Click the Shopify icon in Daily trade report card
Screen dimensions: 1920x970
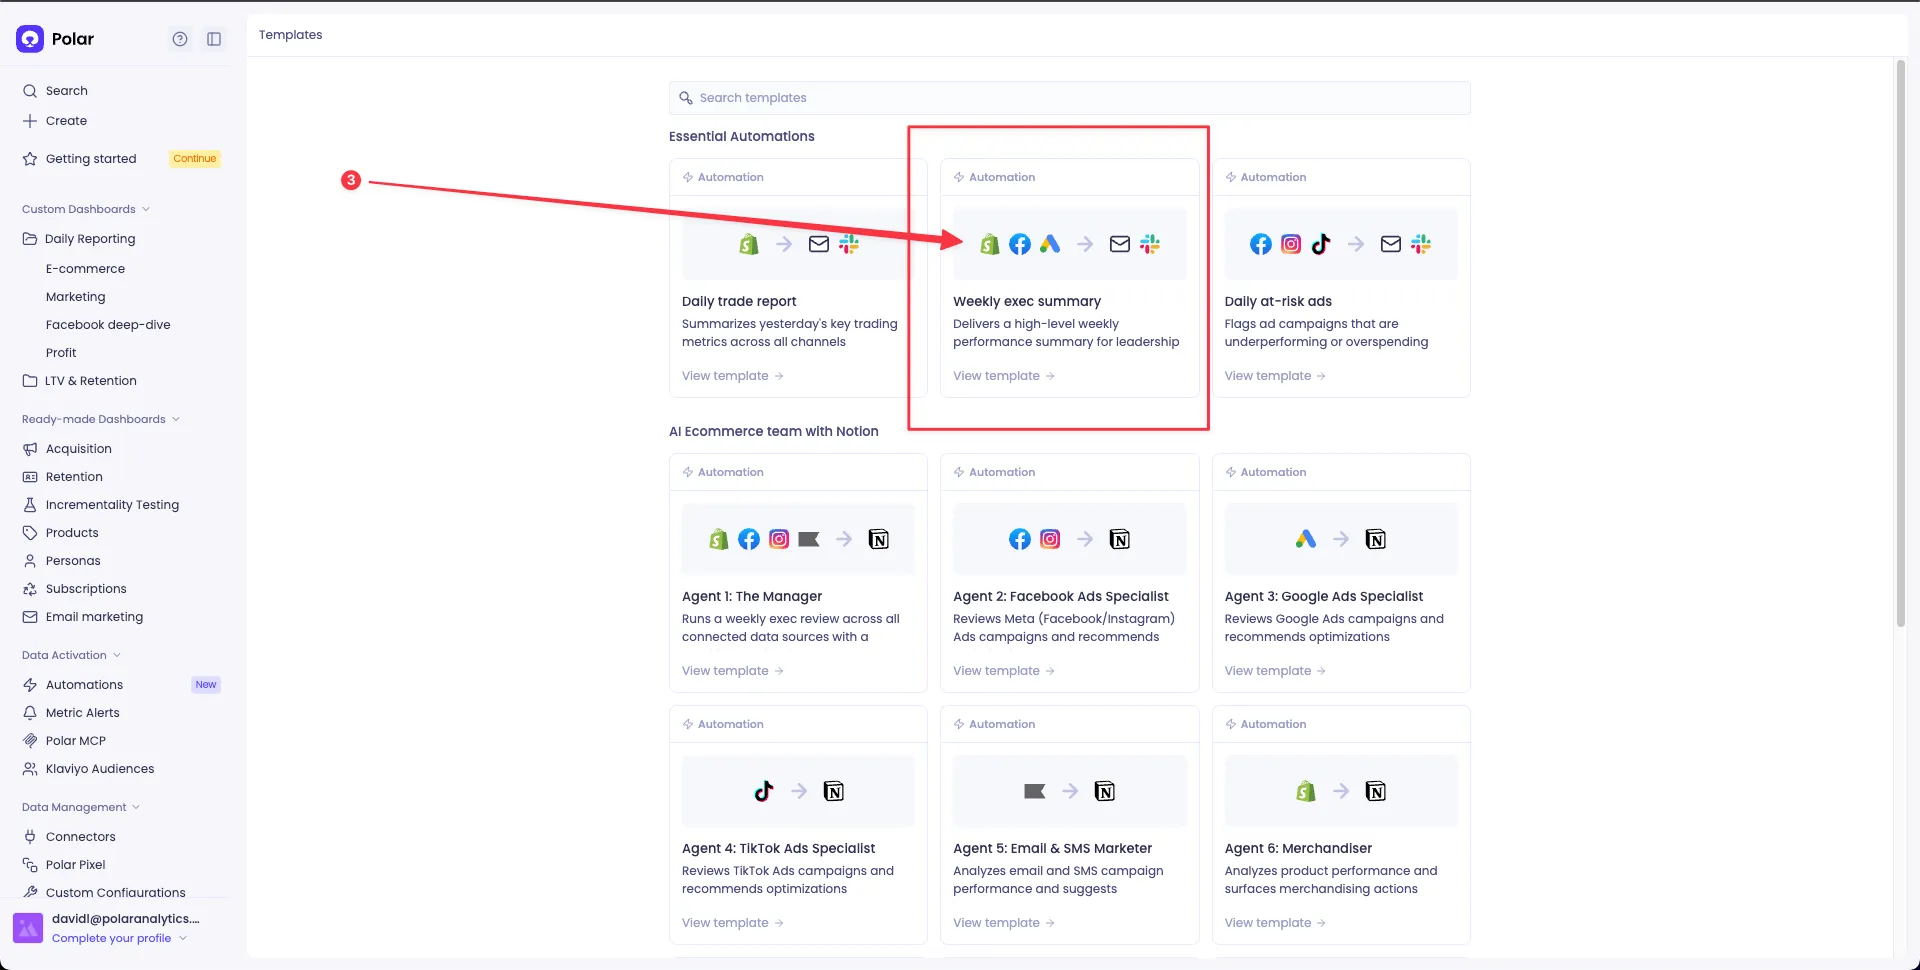749,244
